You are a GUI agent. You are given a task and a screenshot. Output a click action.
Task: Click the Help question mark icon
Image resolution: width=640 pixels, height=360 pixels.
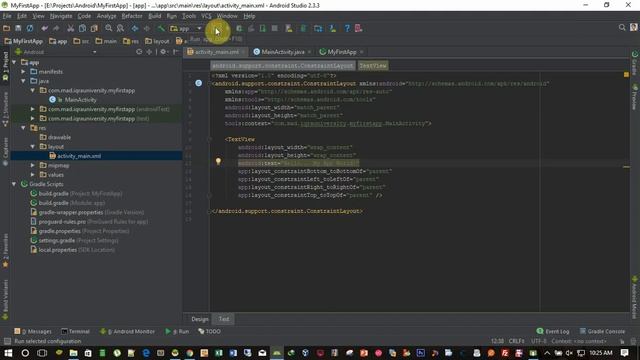[x=347, y=28]
